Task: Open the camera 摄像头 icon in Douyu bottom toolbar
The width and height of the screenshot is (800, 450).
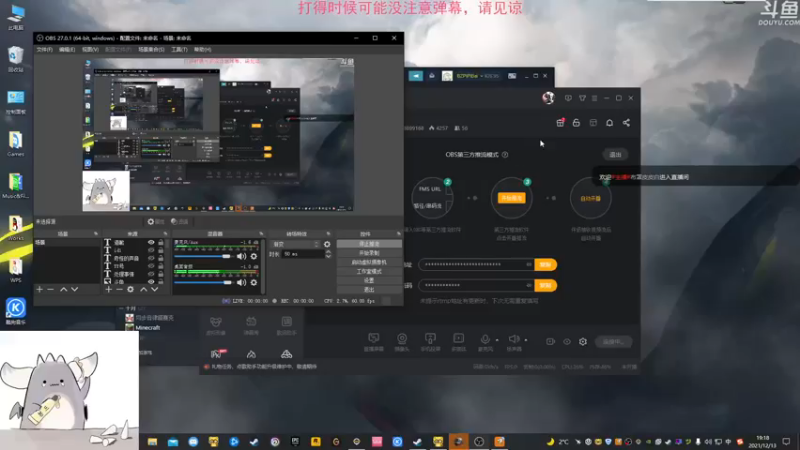Action: [x=402, y=338]
